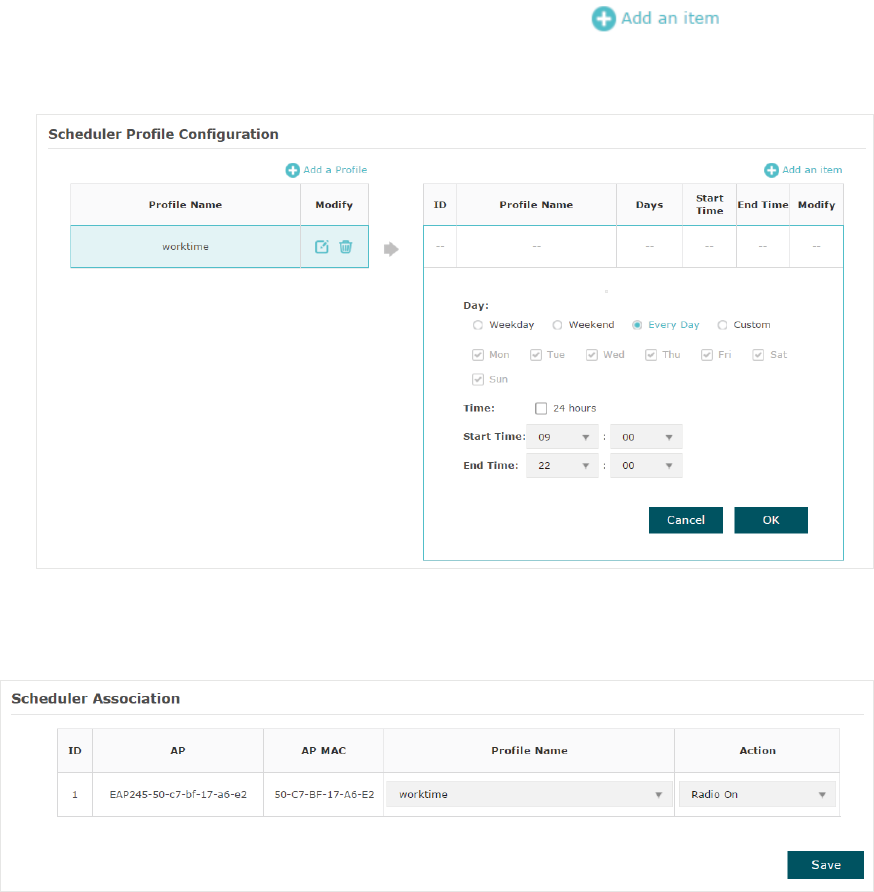Open the End Time hour dropdown
The height and width of the screenshot is (892, 874).
[562, 465]
